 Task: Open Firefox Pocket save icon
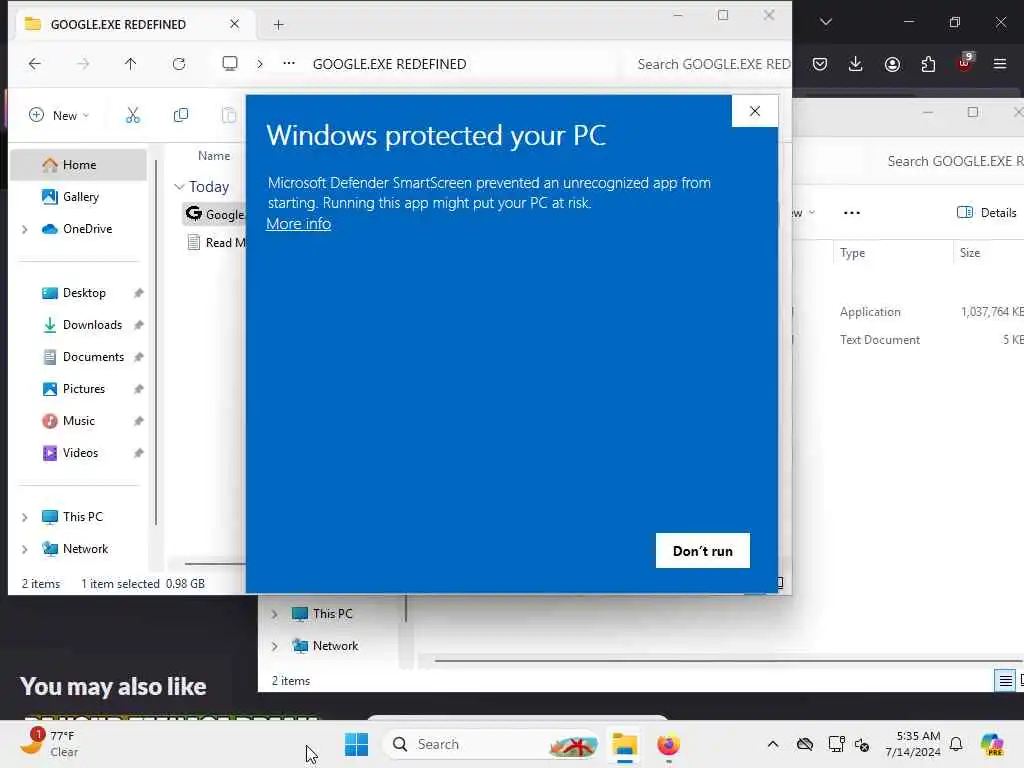pyautogui.click(x=820, y=63)
